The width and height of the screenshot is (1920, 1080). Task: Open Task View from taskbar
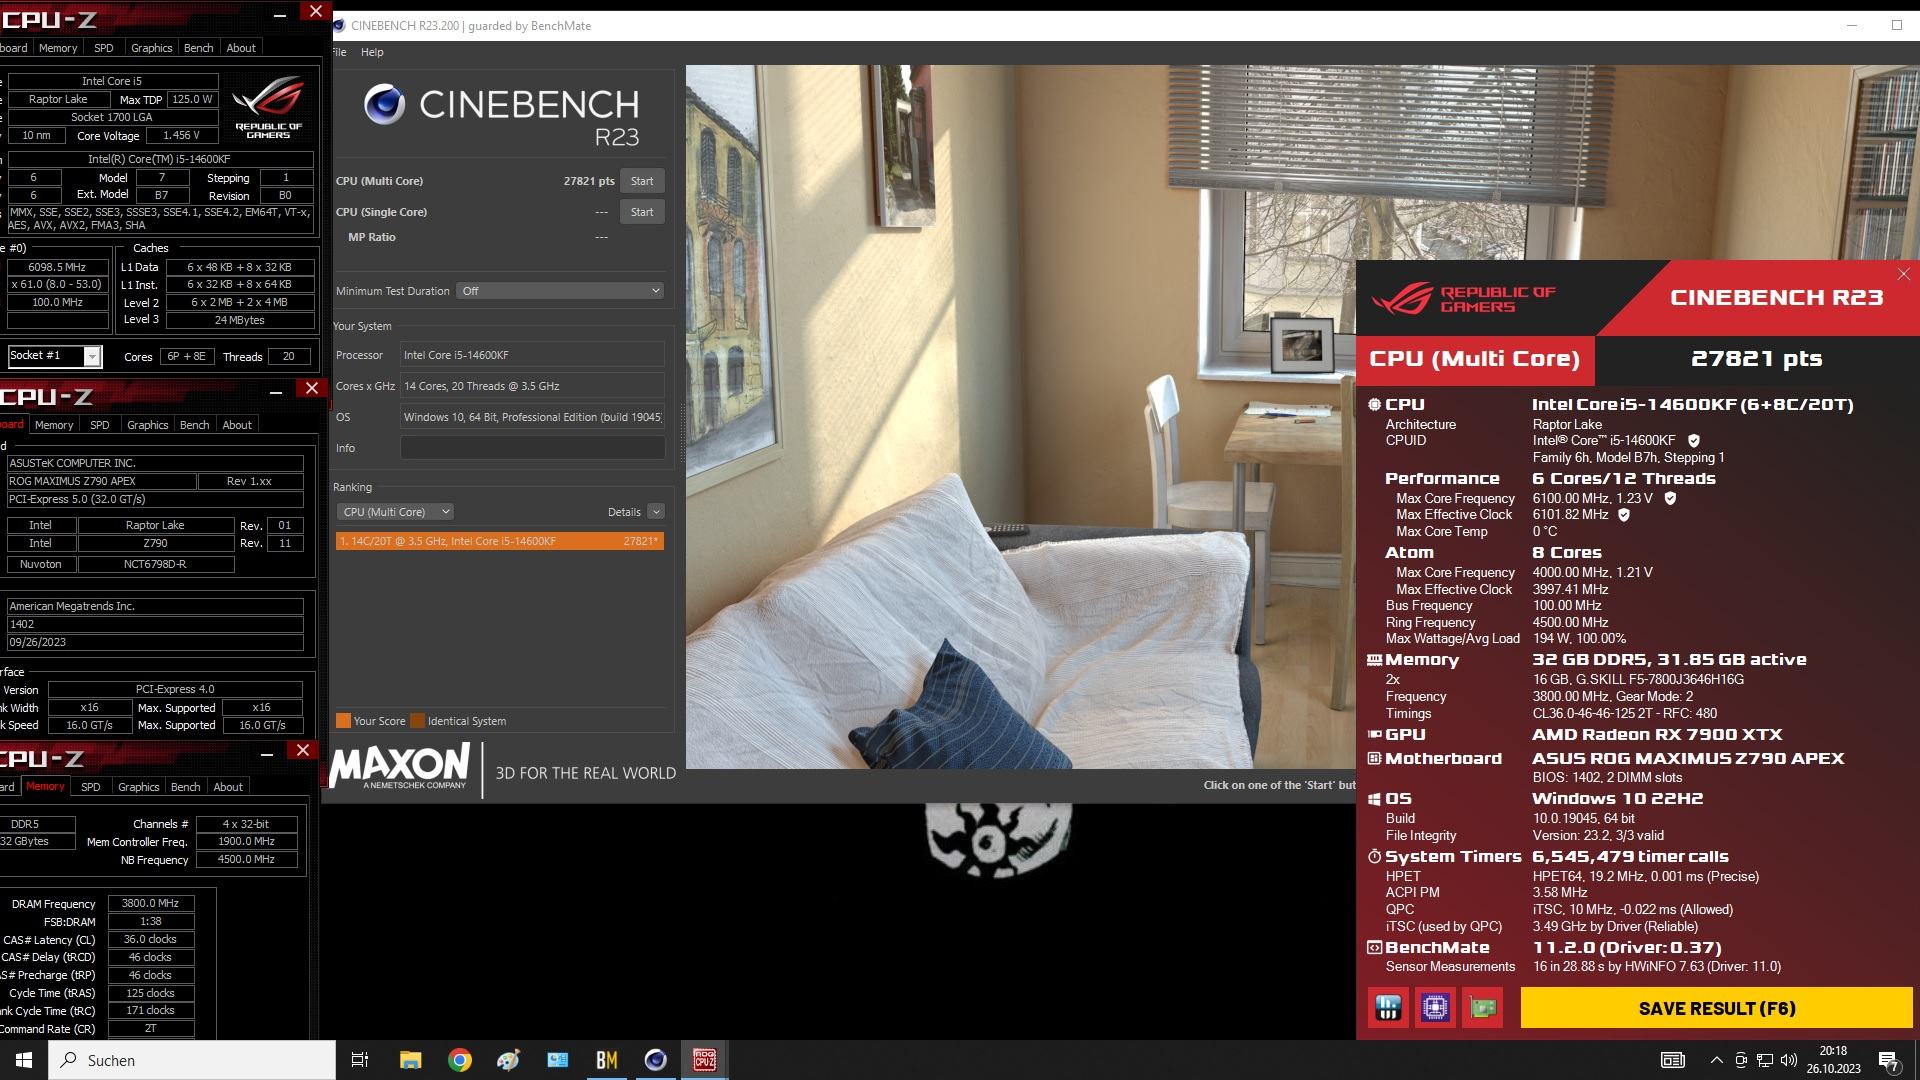tap(360, 1060)
